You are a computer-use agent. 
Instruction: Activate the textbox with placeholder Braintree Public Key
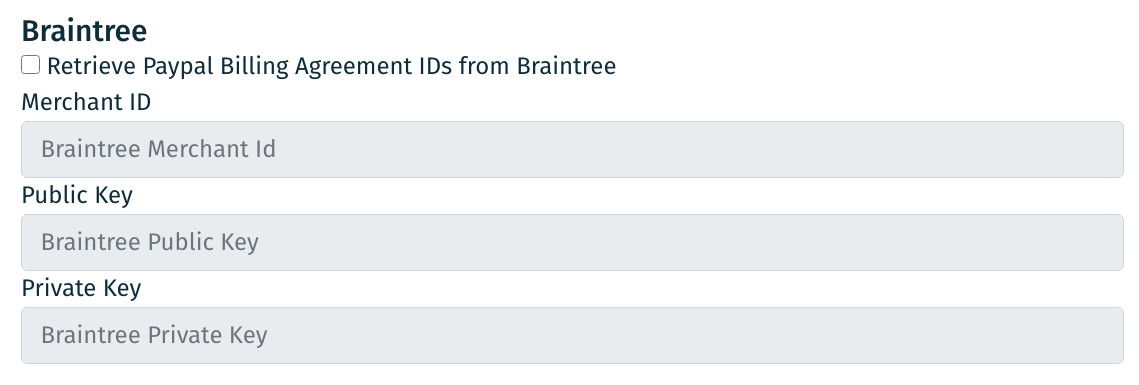tap(572, 243)
